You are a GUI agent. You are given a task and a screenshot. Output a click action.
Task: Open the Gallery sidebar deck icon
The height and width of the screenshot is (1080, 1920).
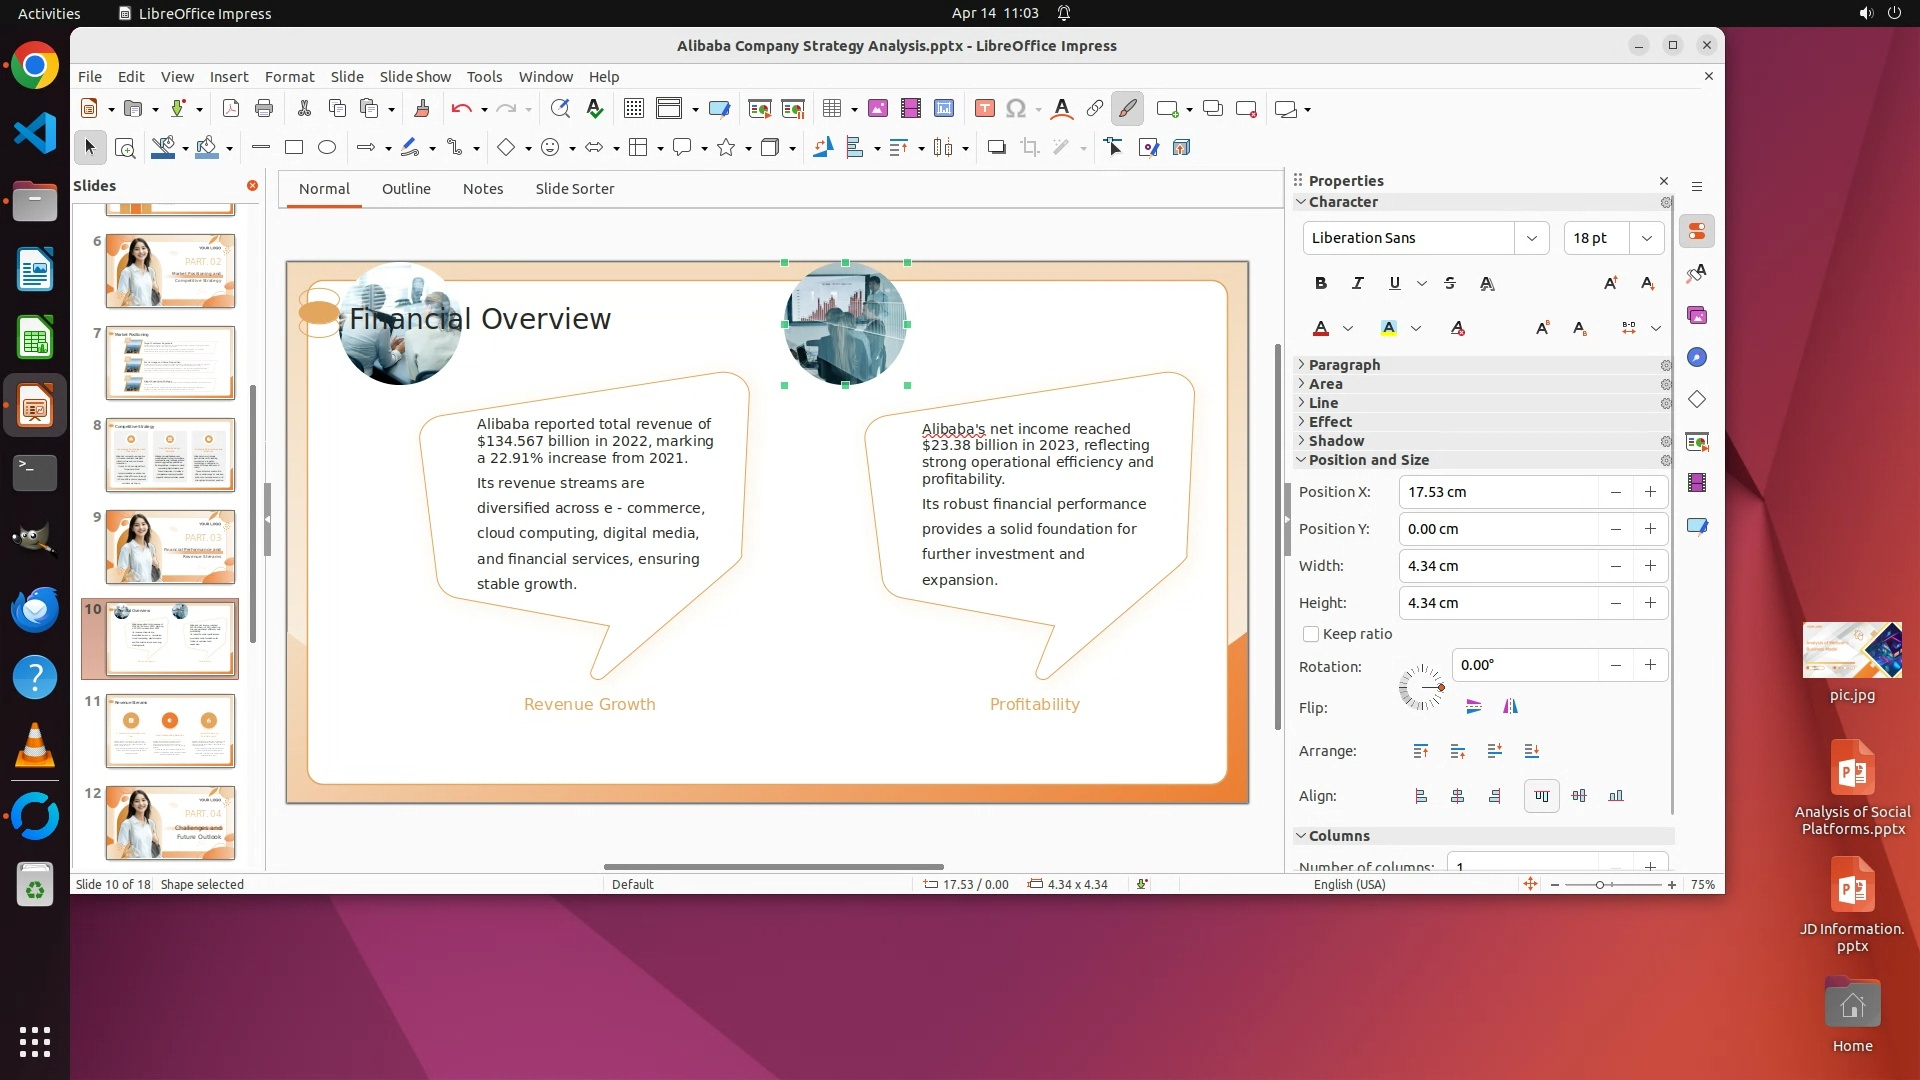pos(1697,316)
